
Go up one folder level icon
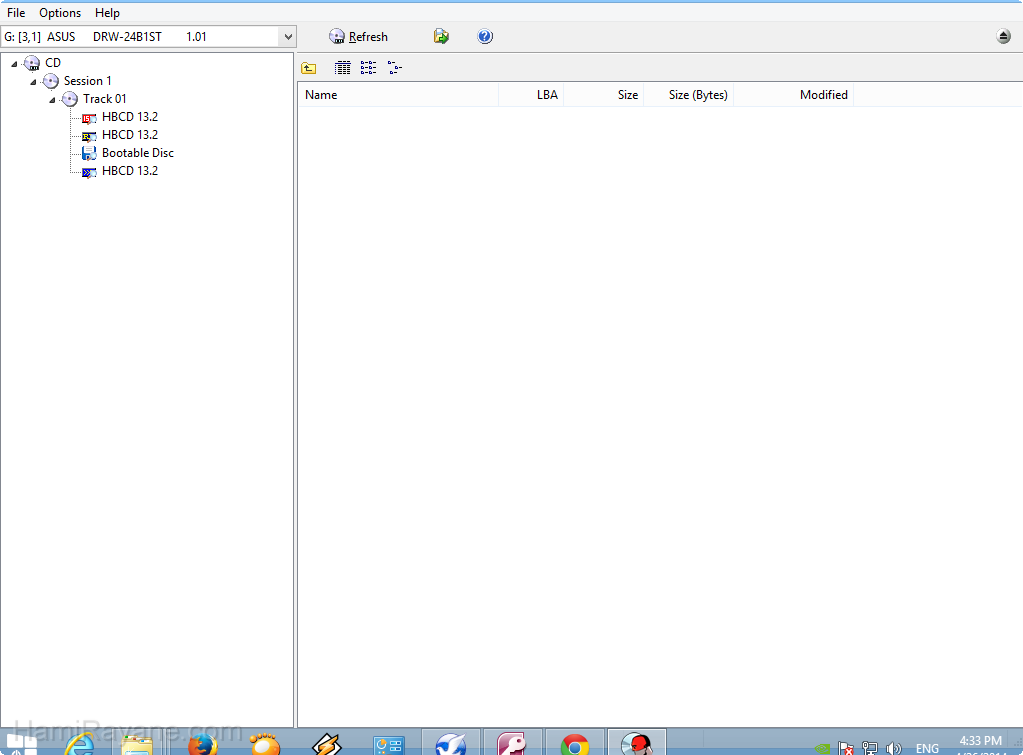click(309, 68)
